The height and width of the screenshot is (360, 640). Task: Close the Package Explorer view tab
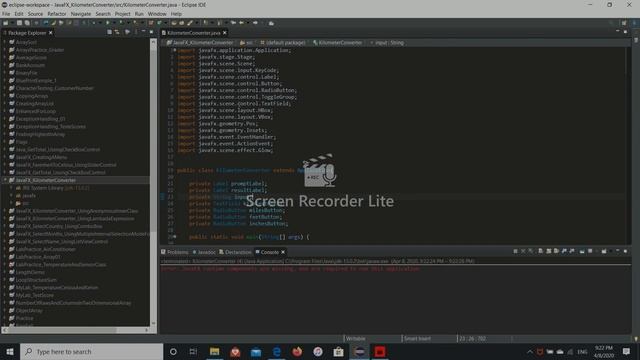(51, 33)
